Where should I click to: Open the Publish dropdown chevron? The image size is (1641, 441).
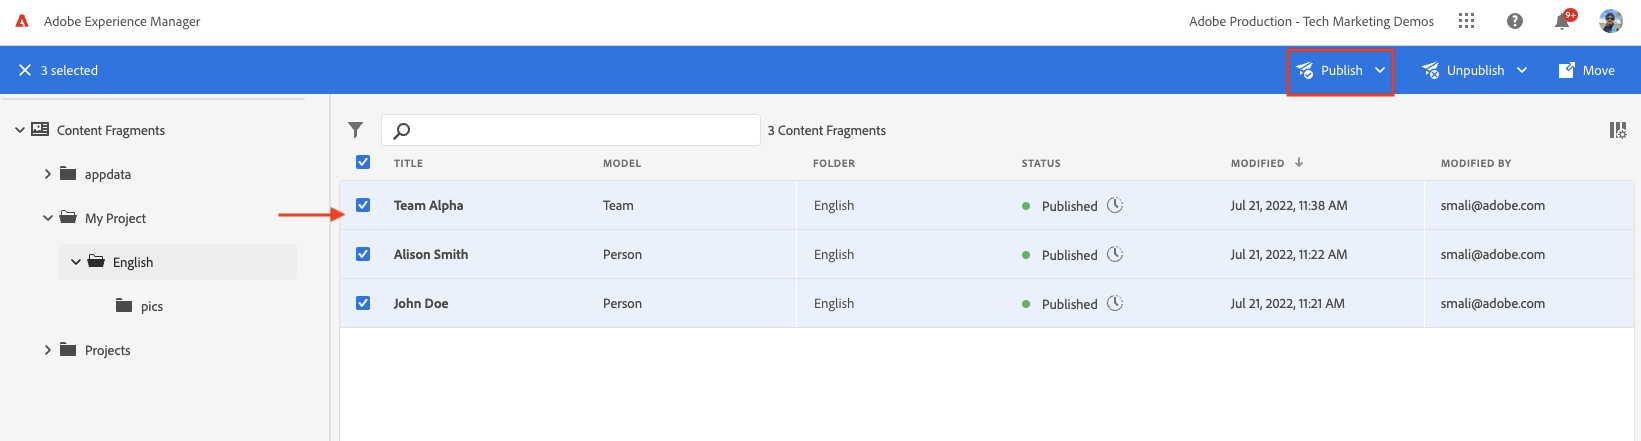coord(1380,70)
